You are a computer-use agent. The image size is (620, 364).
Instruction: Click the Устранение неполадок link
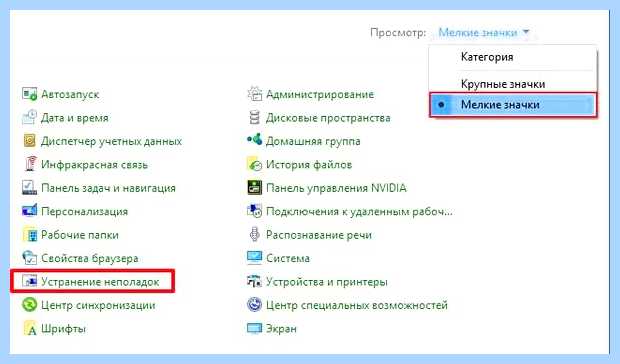(x=100, y=282)
